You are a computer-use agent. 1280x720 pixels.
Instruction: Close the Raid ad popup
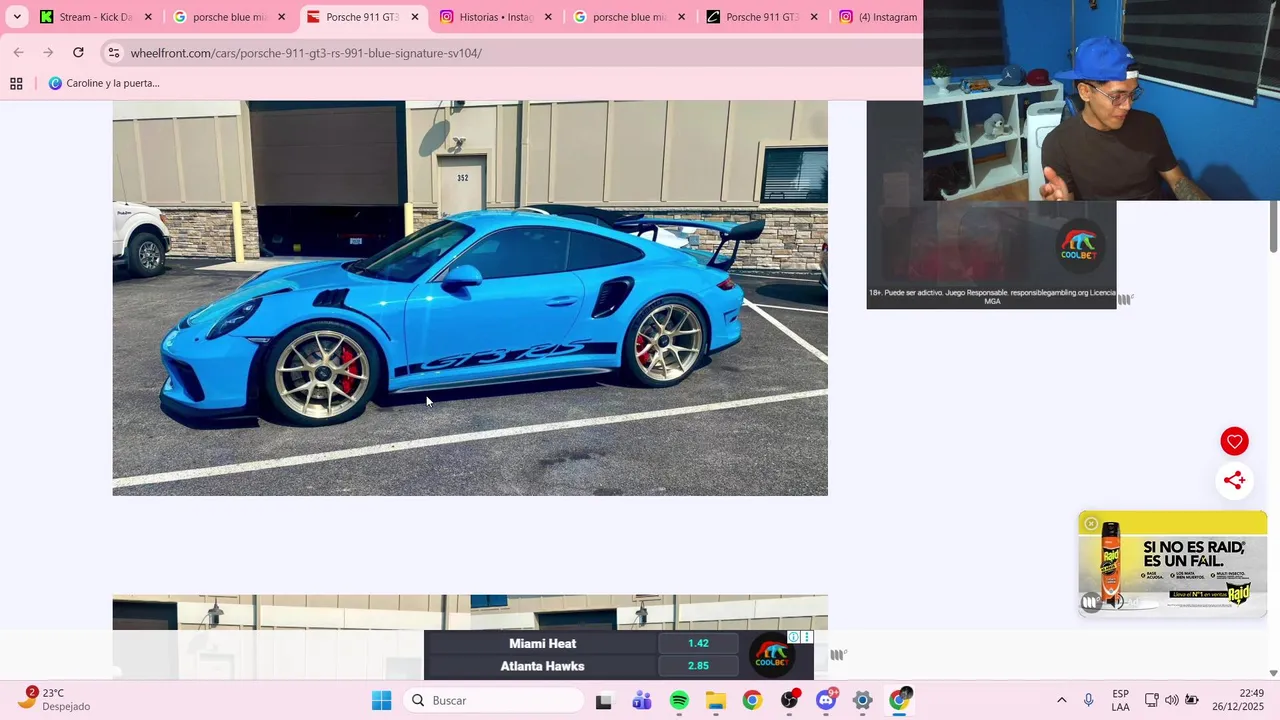coord(1091,524)
